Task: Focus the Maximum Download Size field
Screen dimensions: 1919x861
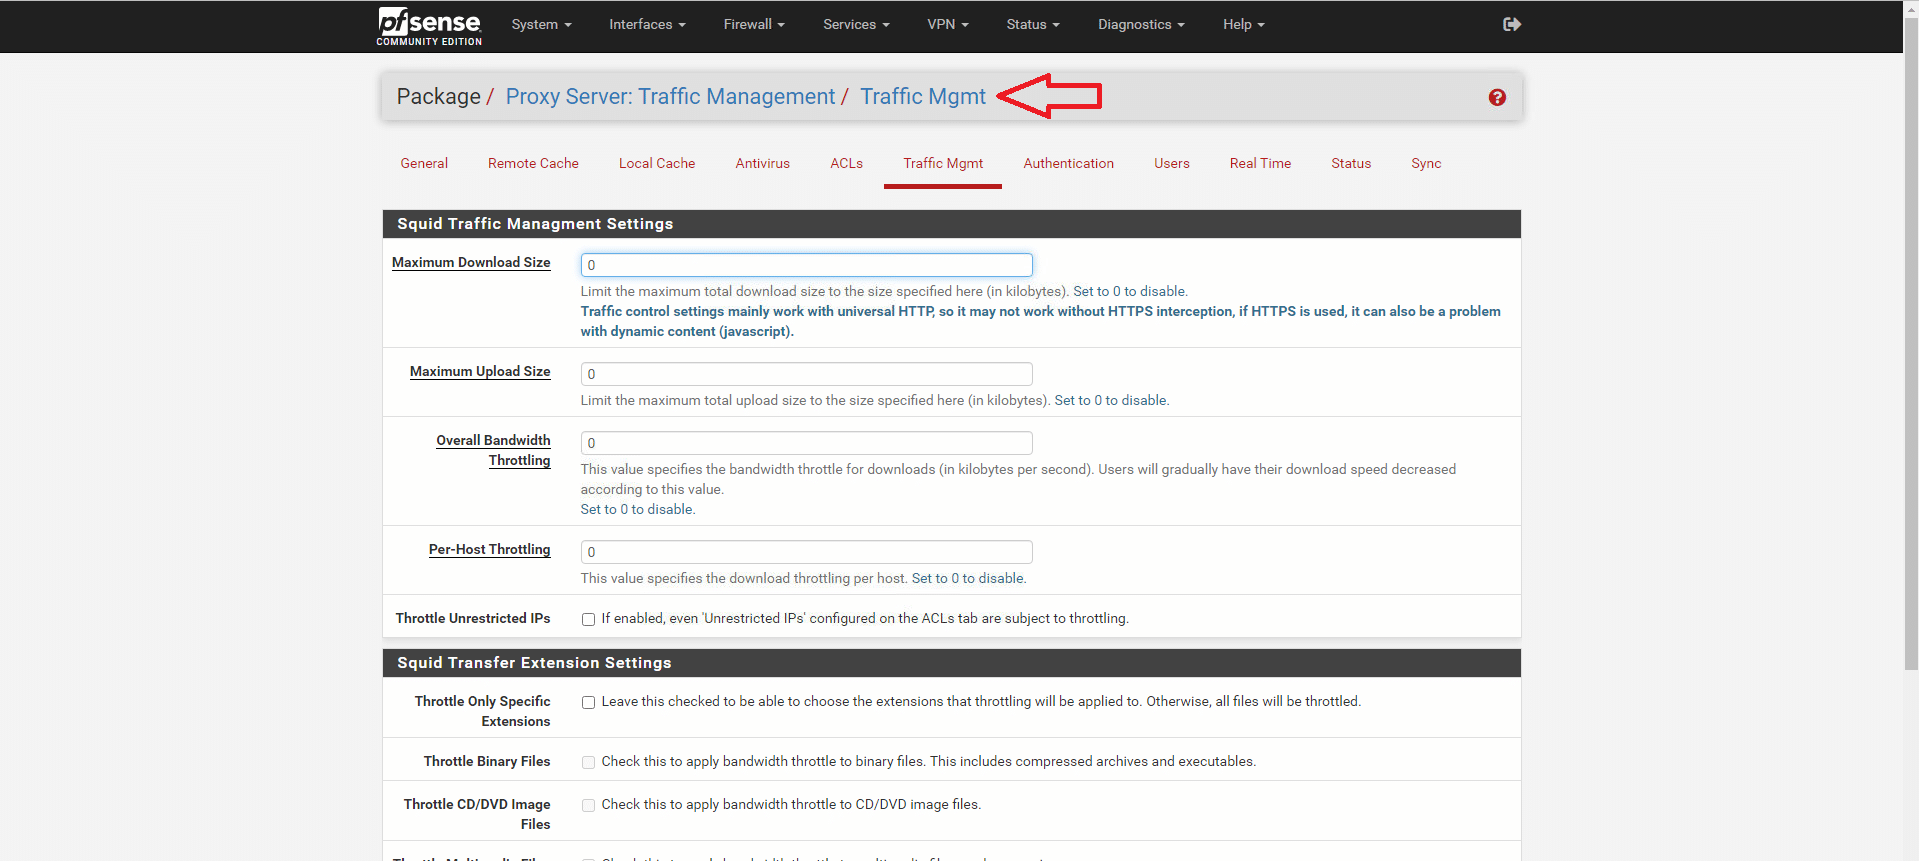Action: 806,265
